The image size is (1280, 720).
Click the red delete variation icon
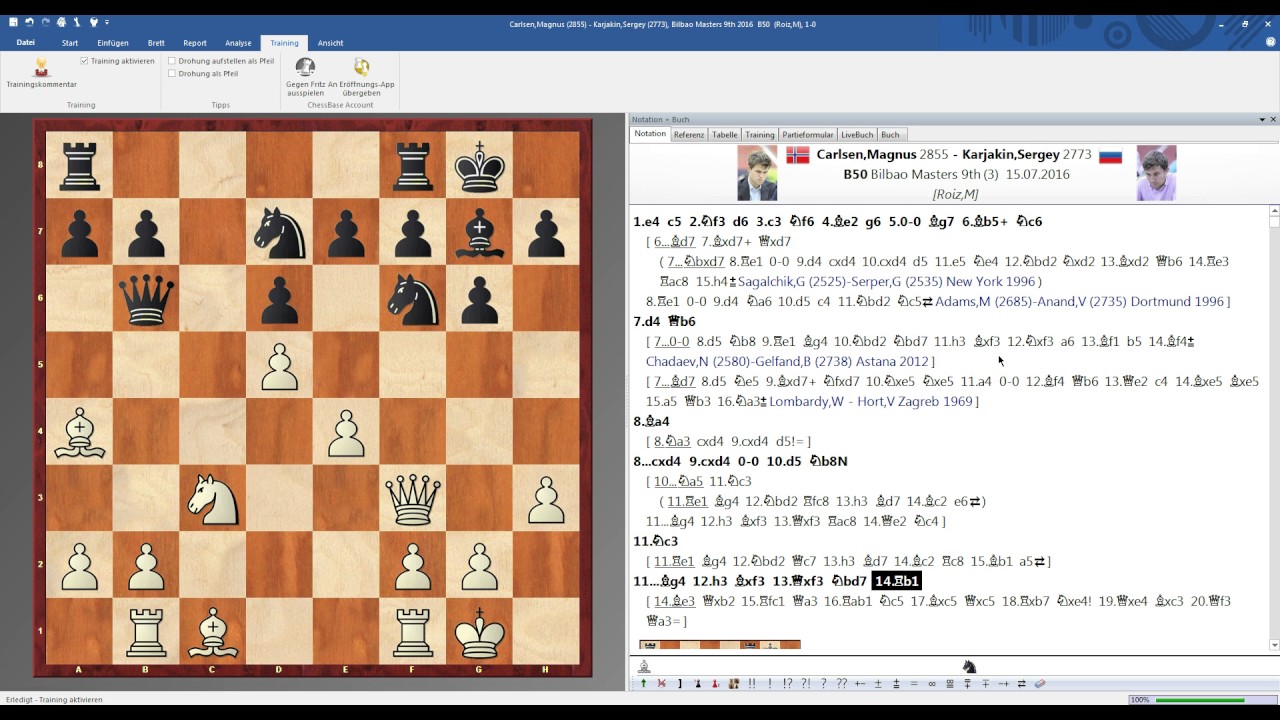tap(661, 684)
